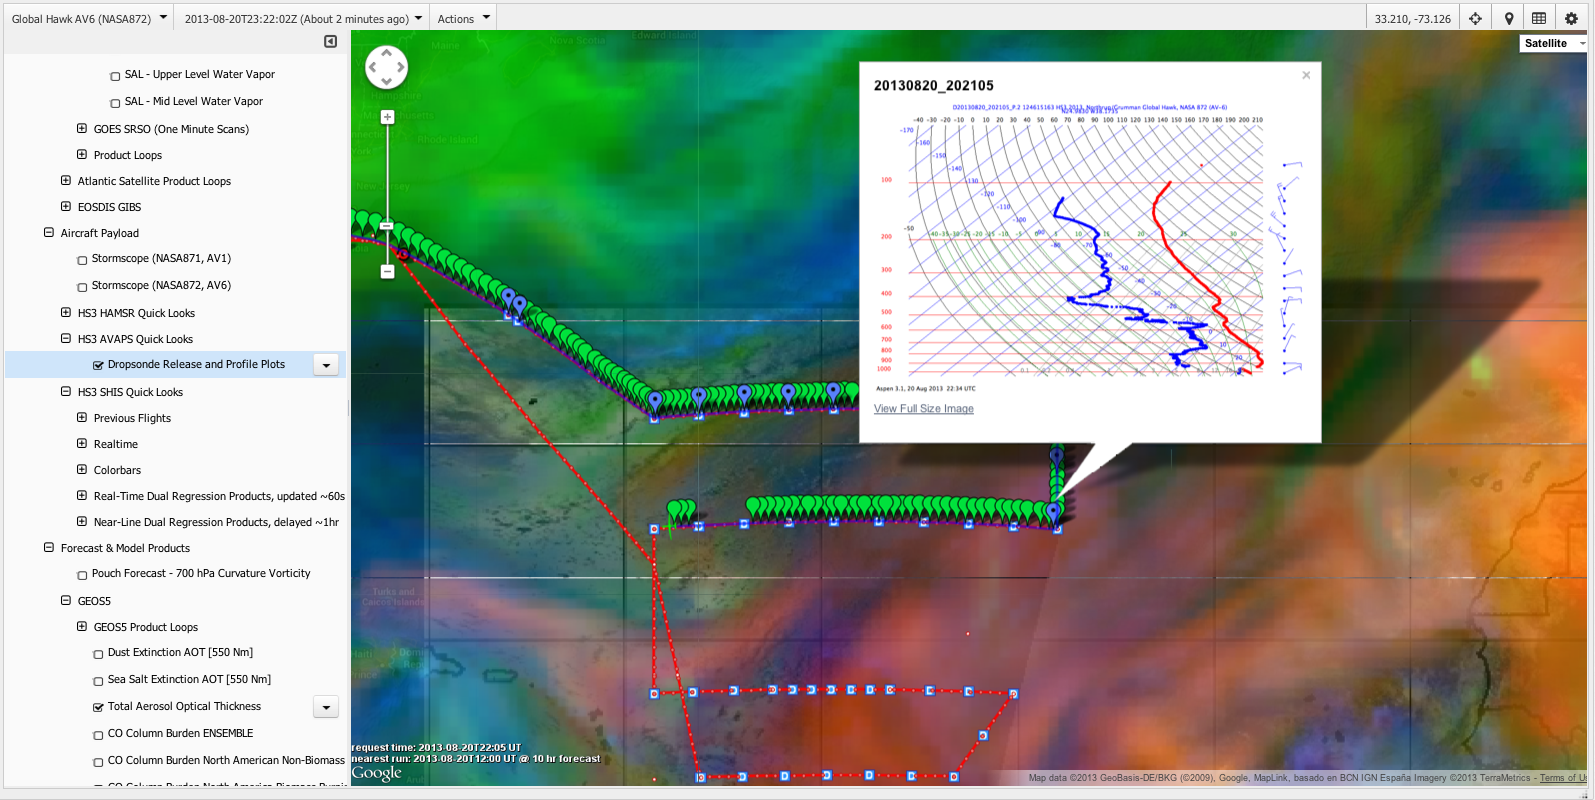Open the Actions menu
This screenshot has width=1595, height=800.
pos(463,18)
